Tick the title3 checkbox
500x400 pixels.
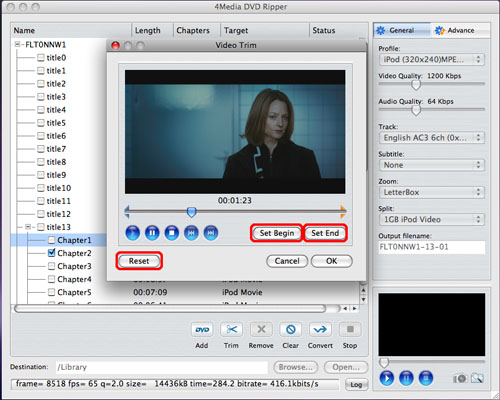click(41, 97)
